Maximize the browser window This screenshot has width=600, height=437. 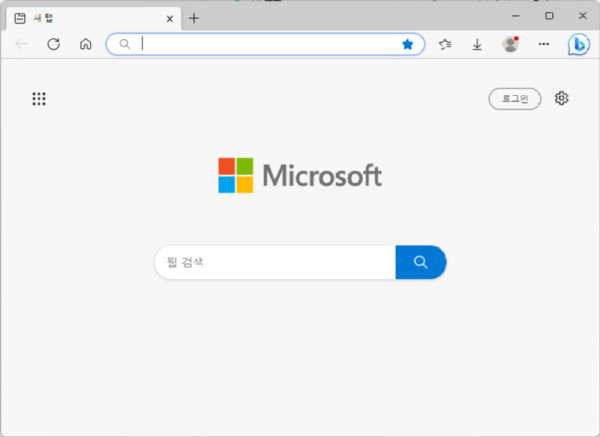(549, 16)
